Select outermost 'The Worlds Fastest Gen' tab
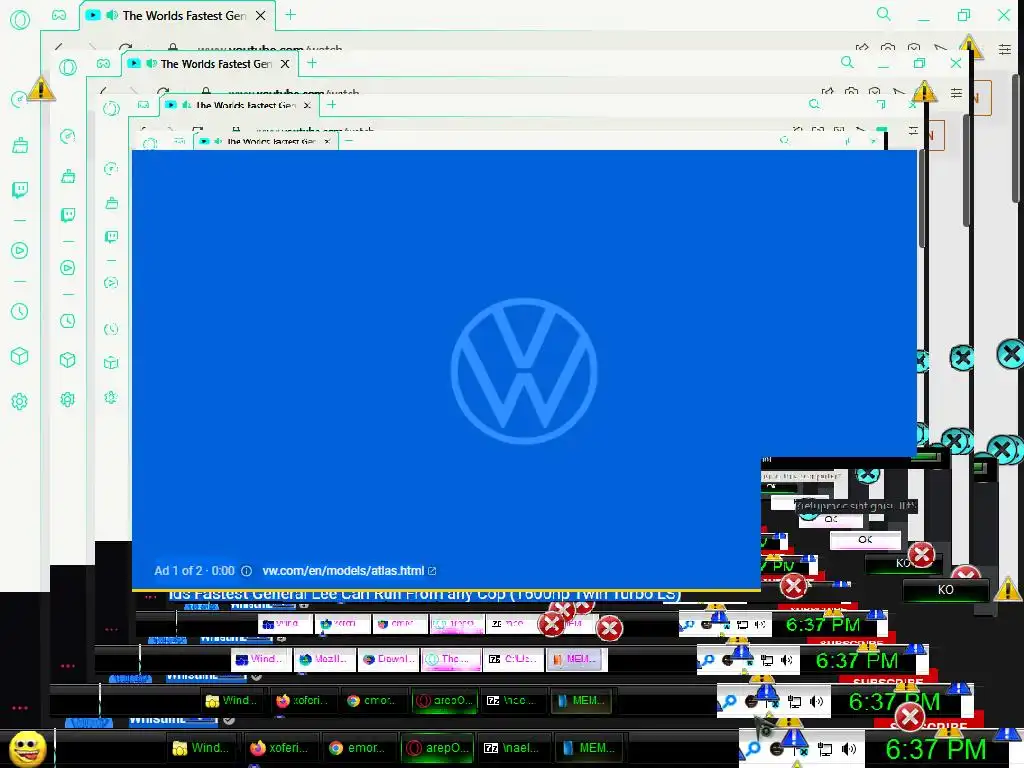 tap(177, 15)
